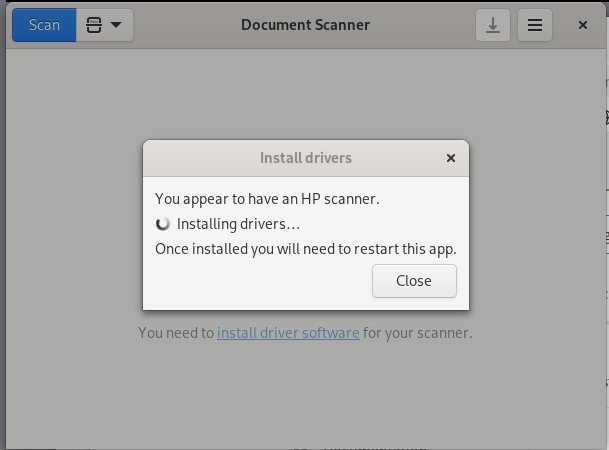
Task: Click the 'You need to' text behind the dialog
Action: (176, 333)
